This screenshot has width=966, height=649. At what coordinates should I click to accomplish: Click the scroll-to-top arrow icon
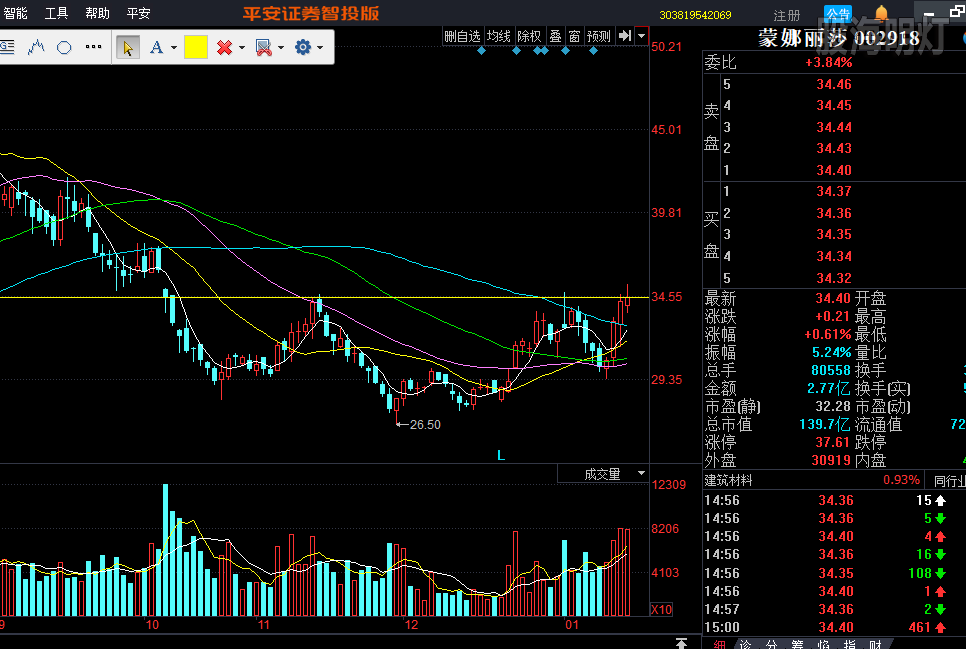pos(681,643)
